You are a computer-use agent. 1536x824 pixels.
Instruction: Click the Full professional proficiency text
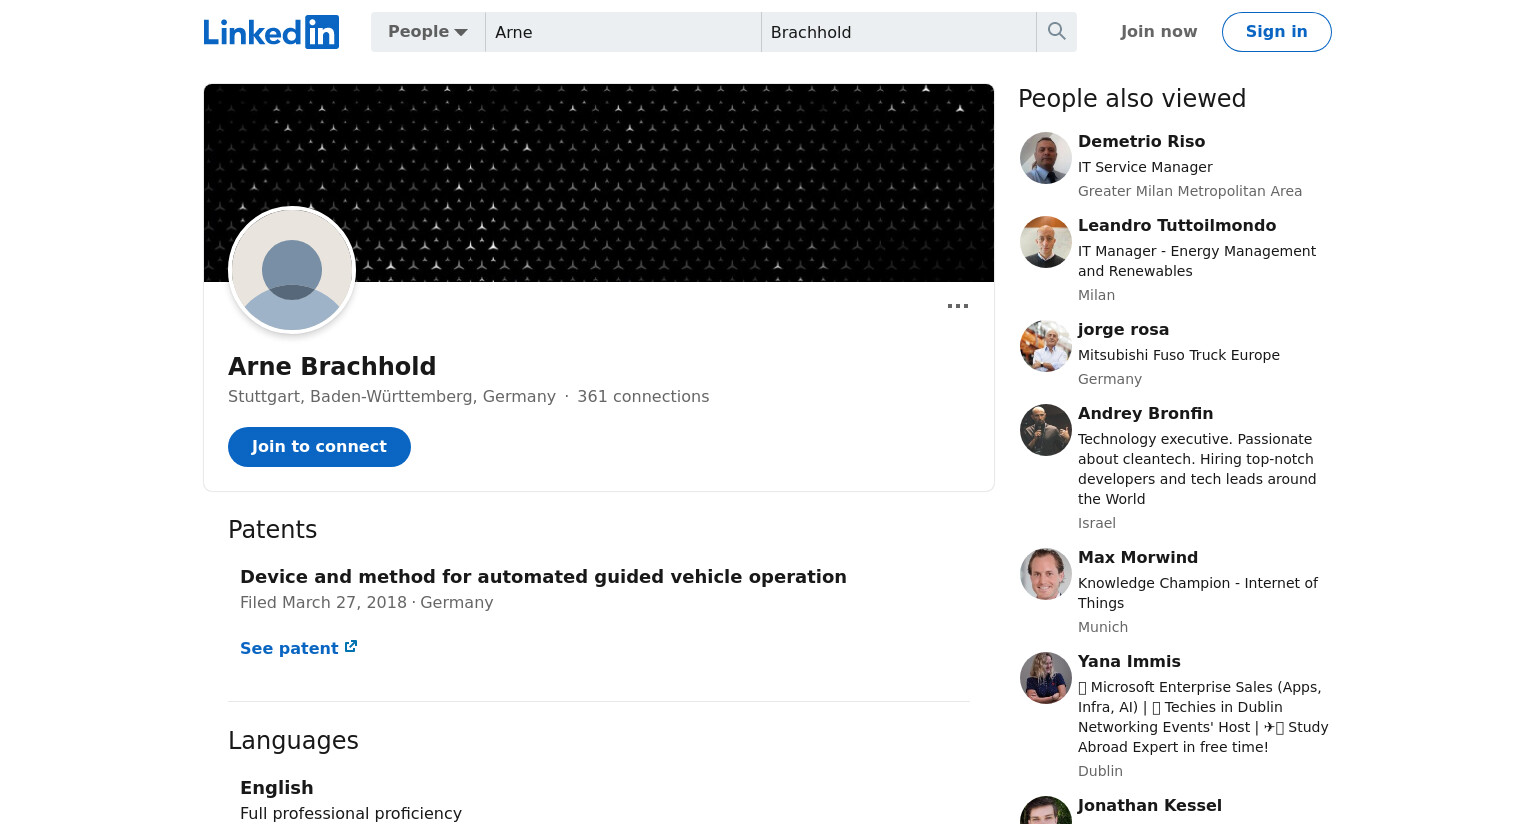pyautogui.click(x=351, y=813)
